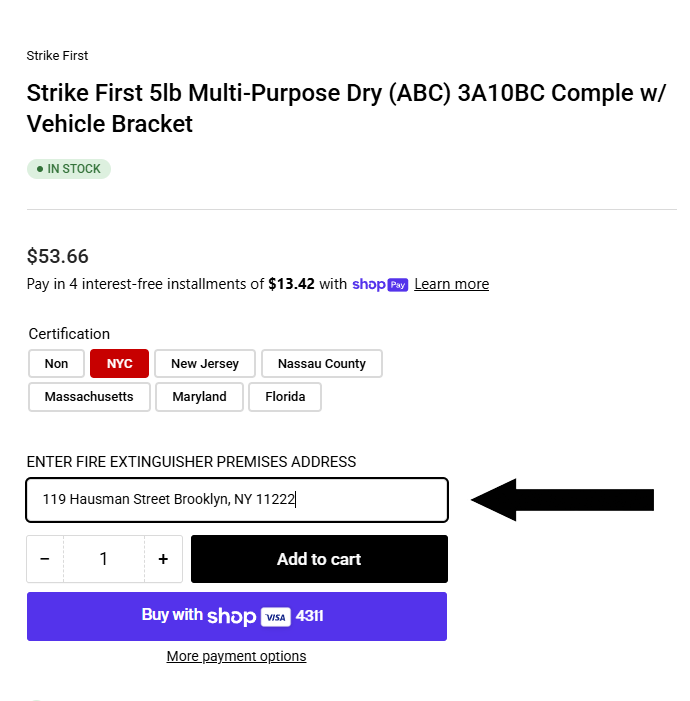The height and width of the screenshot is (701, 690).
Task: Select the Non certification option
Action: pos(56,363)
